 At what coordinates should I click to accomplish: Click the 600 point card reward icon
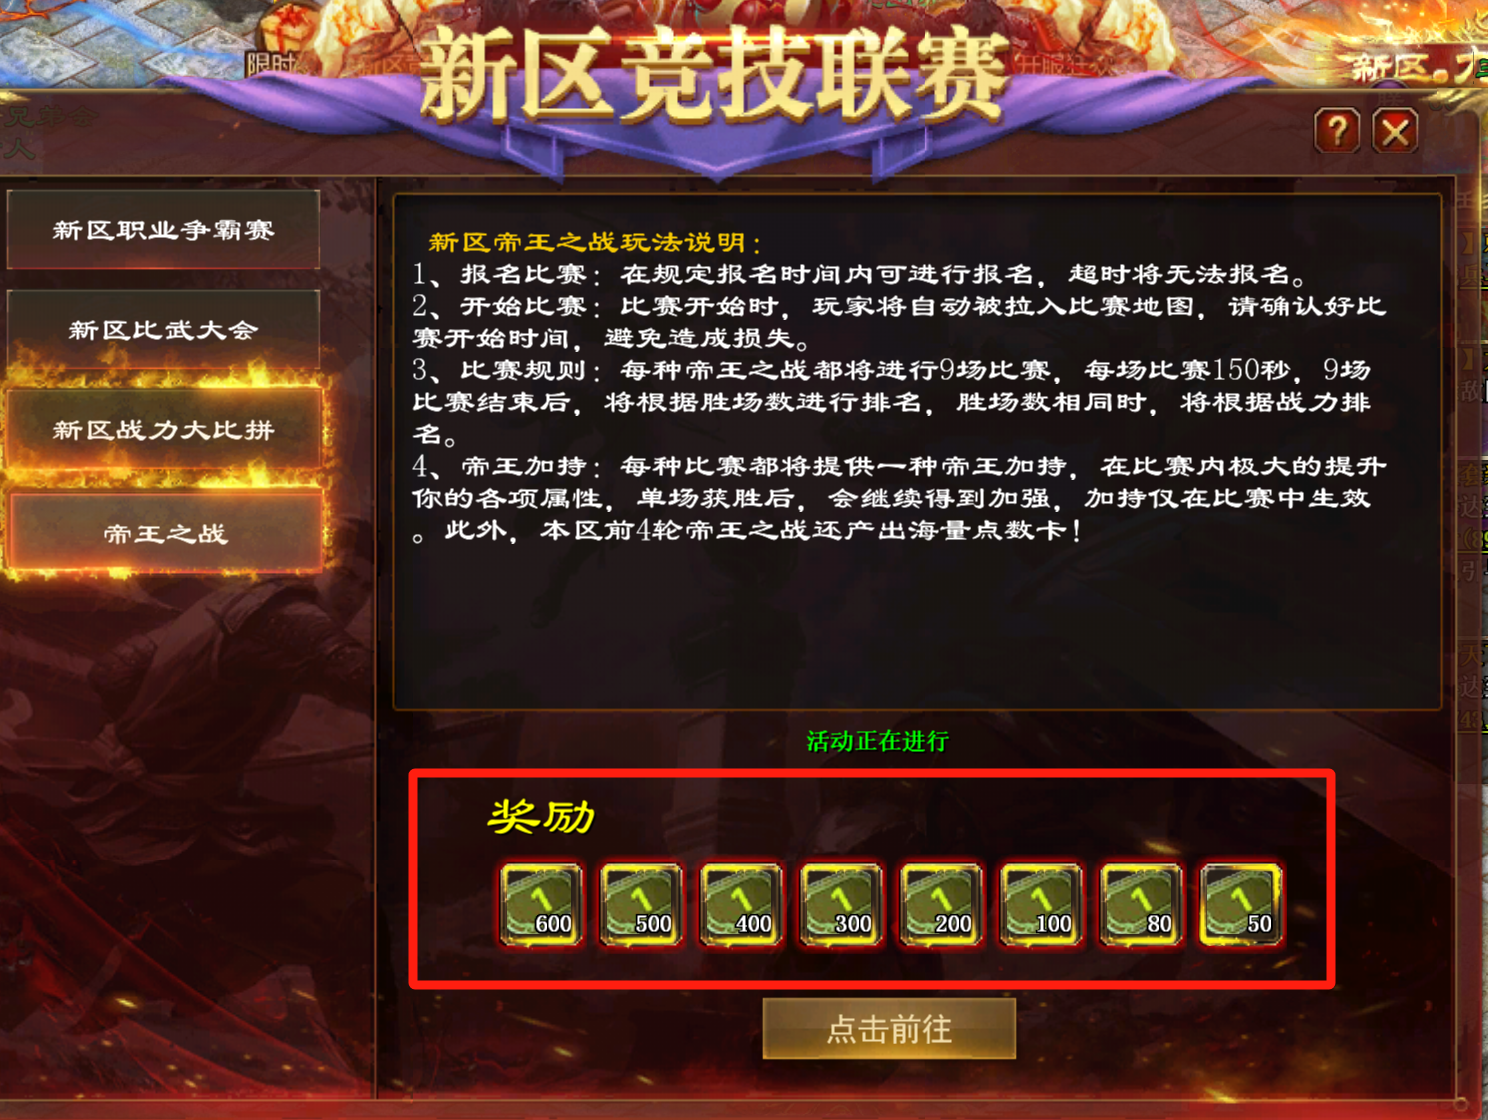click(x=541, y=904)
